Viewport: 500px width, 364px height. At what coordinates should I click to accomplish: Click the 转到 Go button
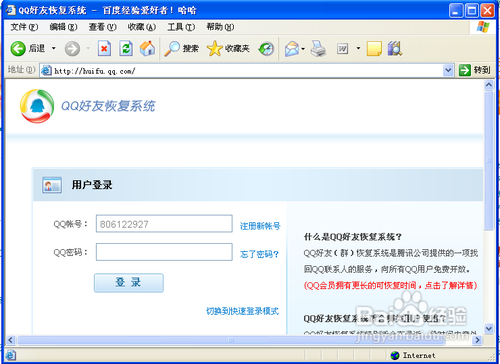click(475, 70)
